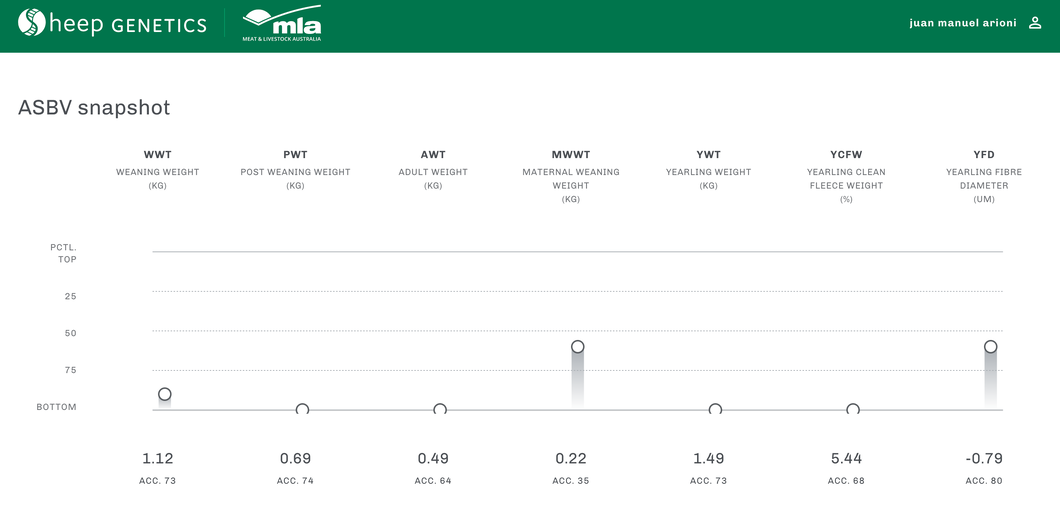Select the WWT value 1.12

tap(157, 458)
